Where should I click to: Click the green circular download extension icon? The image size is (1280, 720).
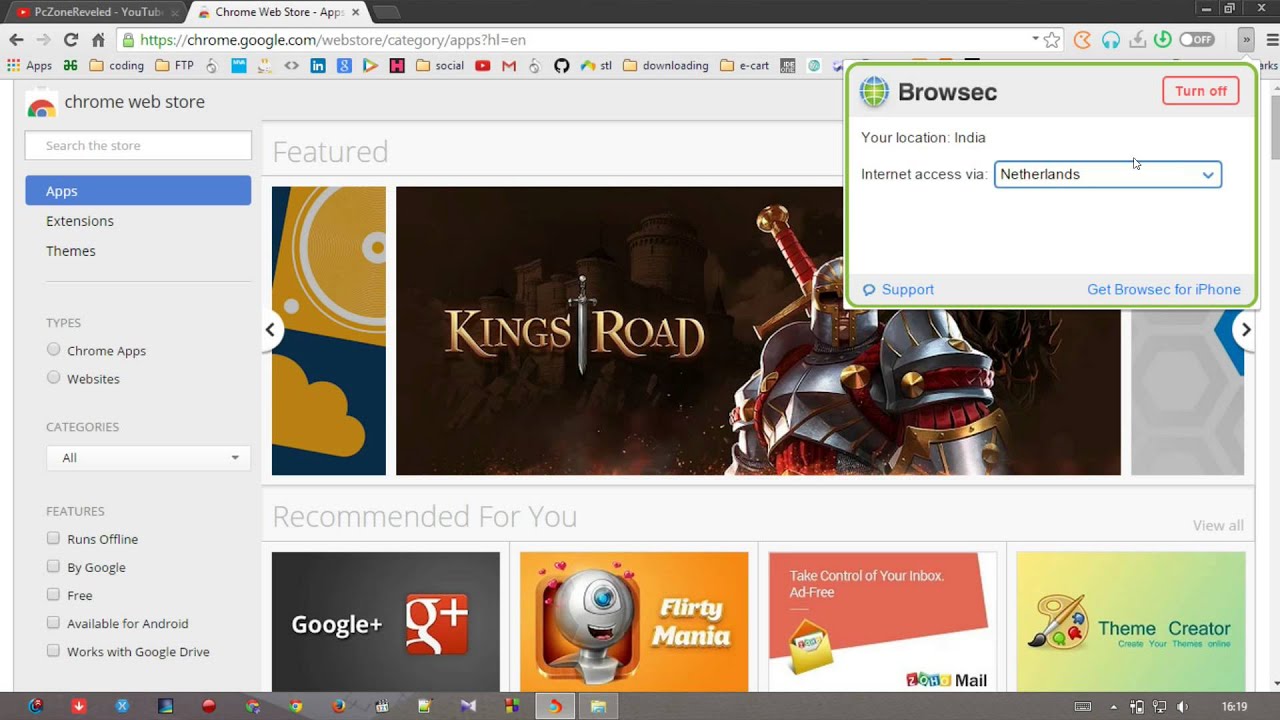tap(1162, 40)
